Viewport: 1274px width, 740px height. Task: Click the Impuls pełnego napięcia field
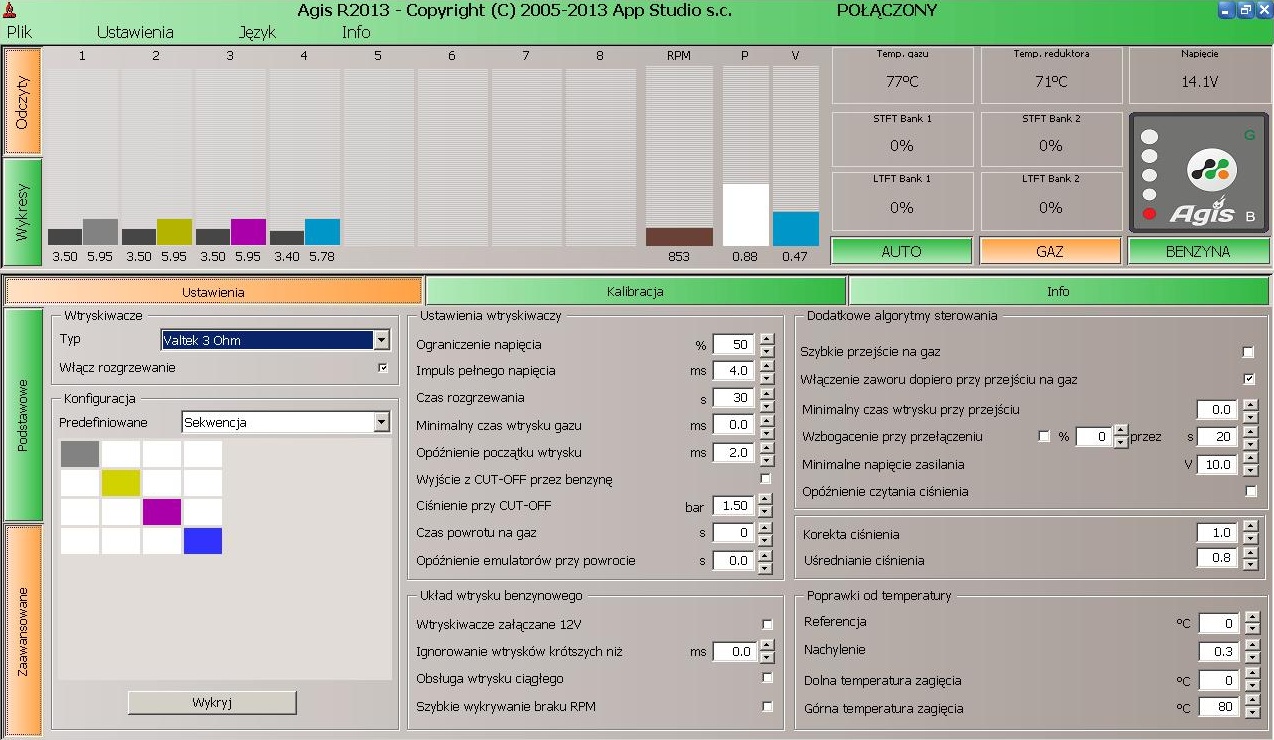(x=733, y=371)
